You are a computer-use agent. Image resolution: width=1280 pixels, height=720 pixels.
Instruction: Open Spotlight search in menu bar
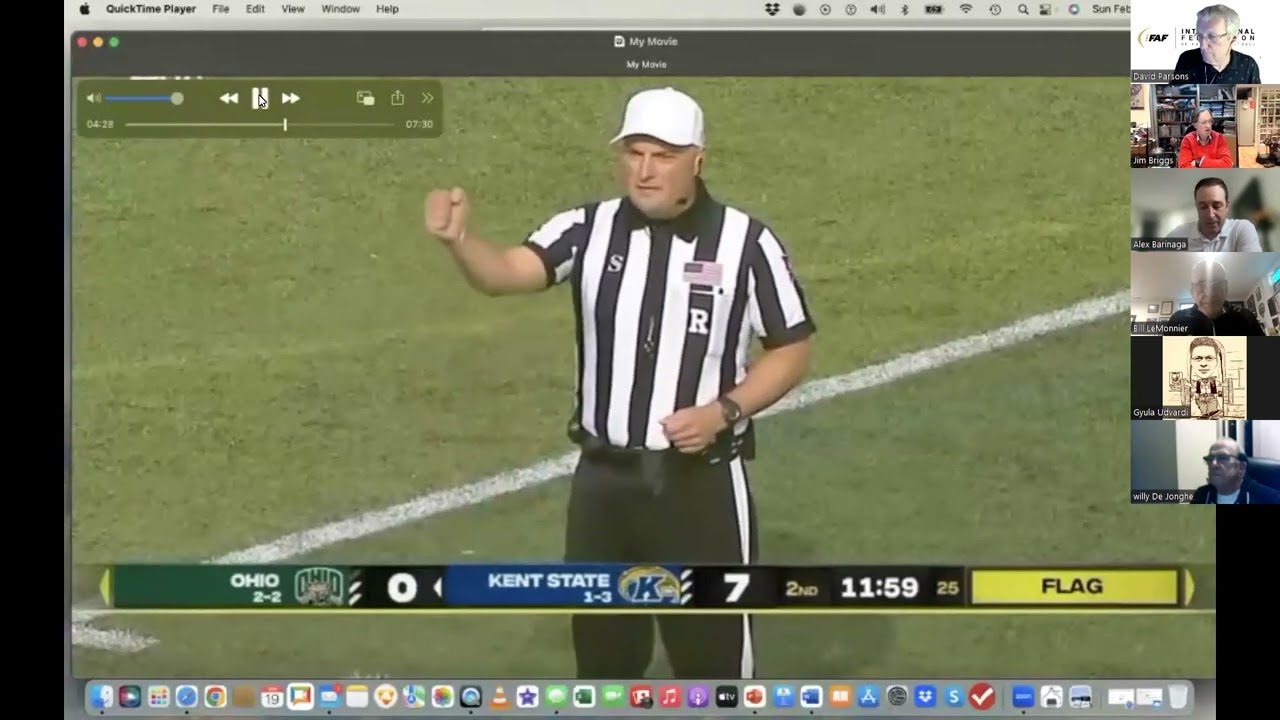1023,9
